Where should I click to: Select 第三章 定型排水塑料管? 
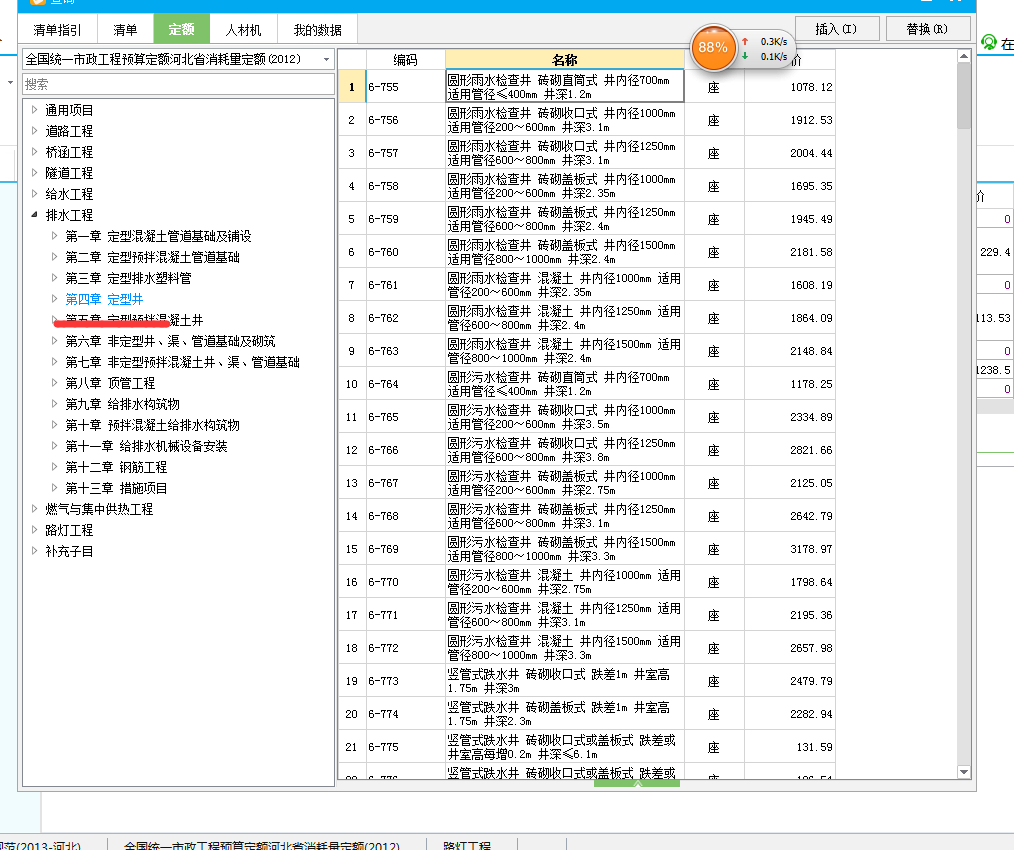(128, 278)
